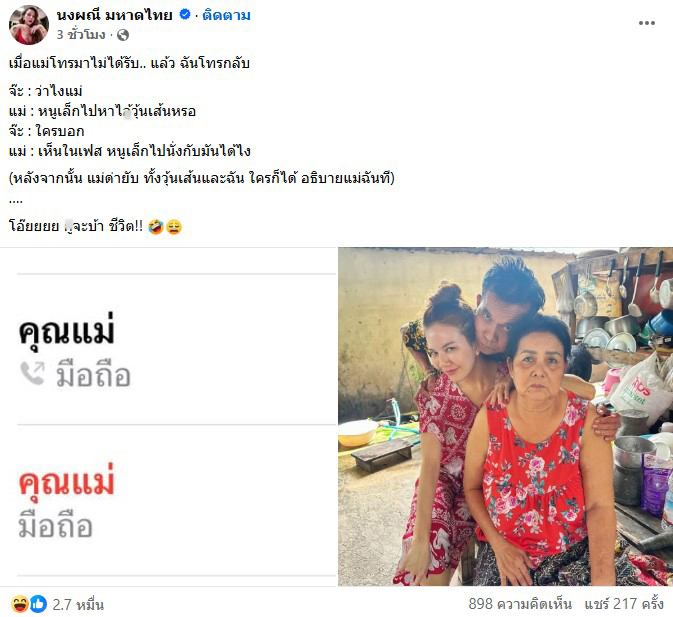Click the weary face emoji in post
Screen dimensions: 673x617
click(x=174, y=227)
